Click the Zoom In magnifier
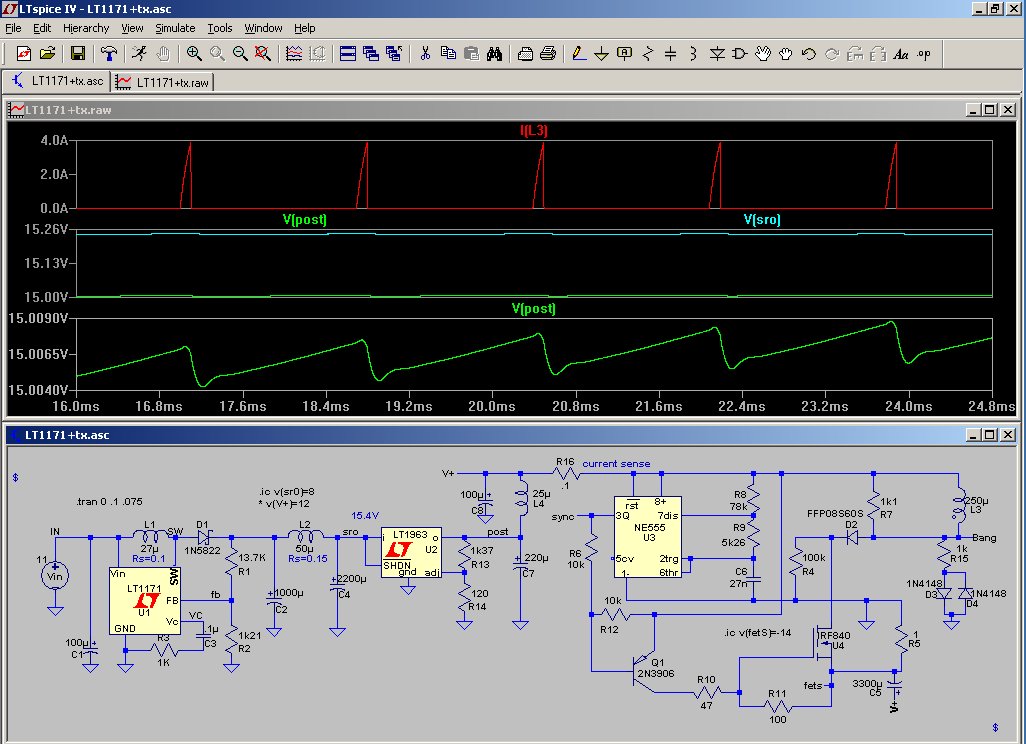Viewport: 1026px width, 744px height. click(194, 54)
